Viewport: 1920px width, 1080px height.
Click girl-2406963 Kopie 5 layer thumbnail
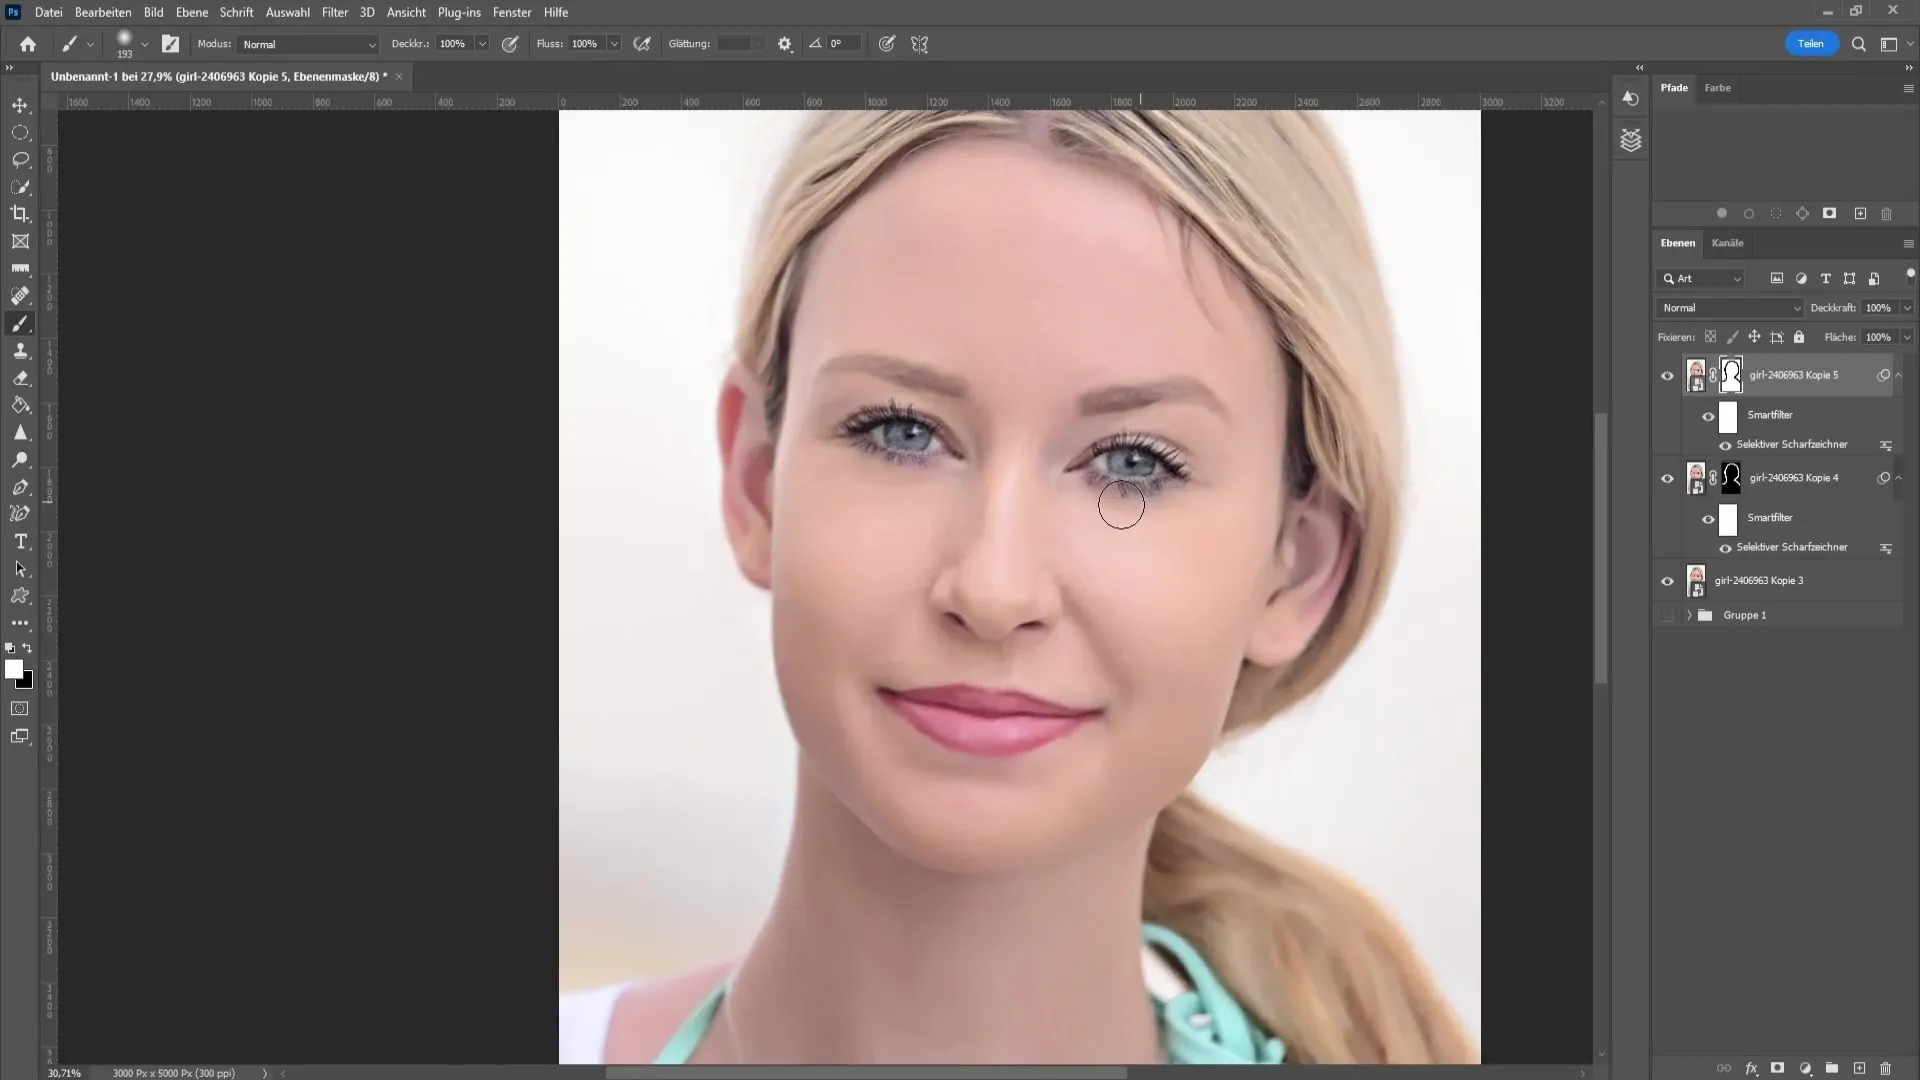tap(1696, 375)
